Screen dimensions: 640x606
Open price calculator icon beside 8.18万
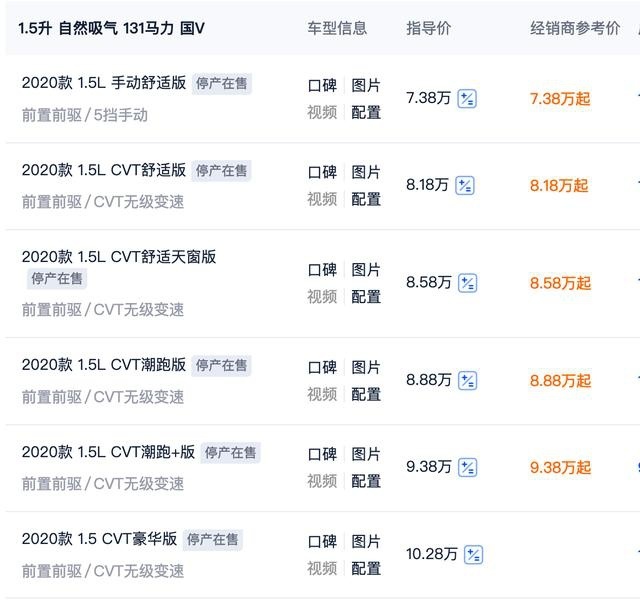point(464,186)
